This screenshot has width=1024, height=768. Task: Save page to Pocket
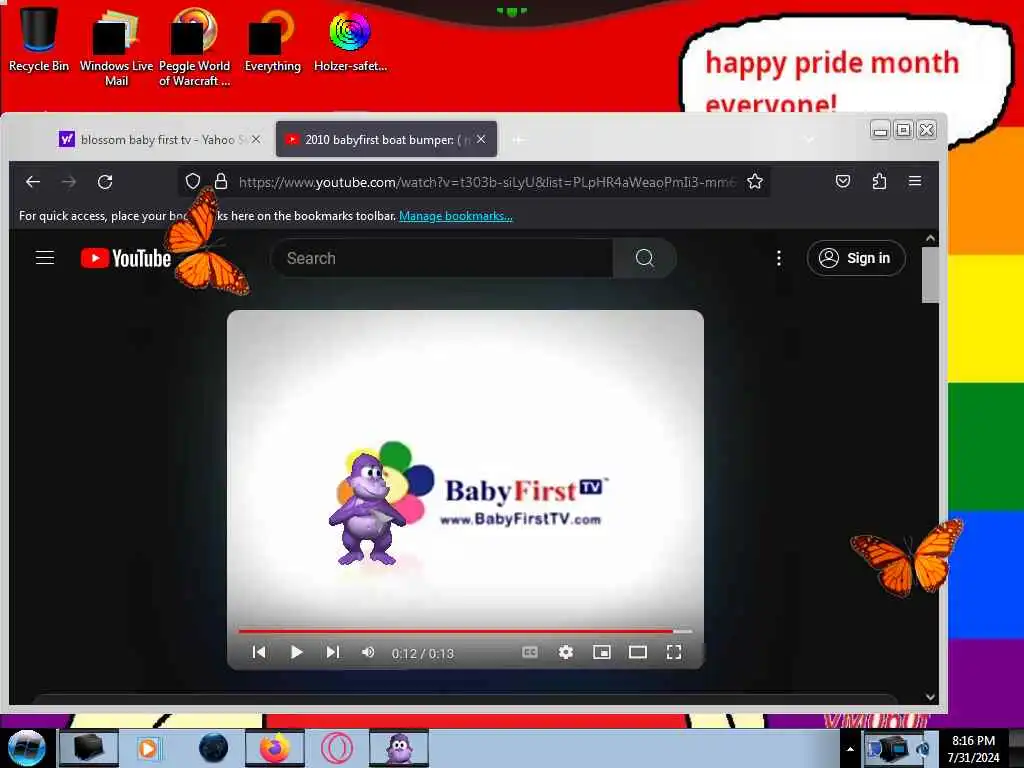coord(843,181)
